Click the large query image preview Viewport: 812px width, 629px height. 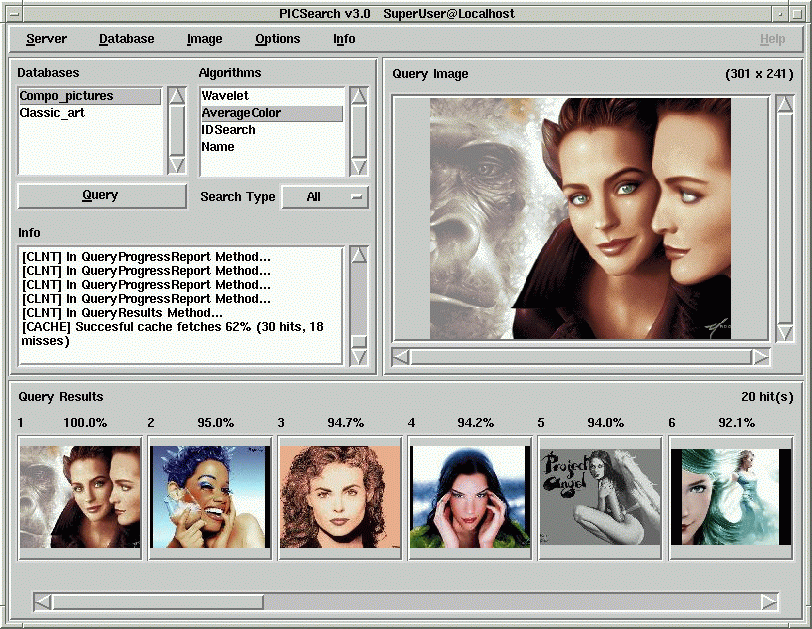[580, 218]
